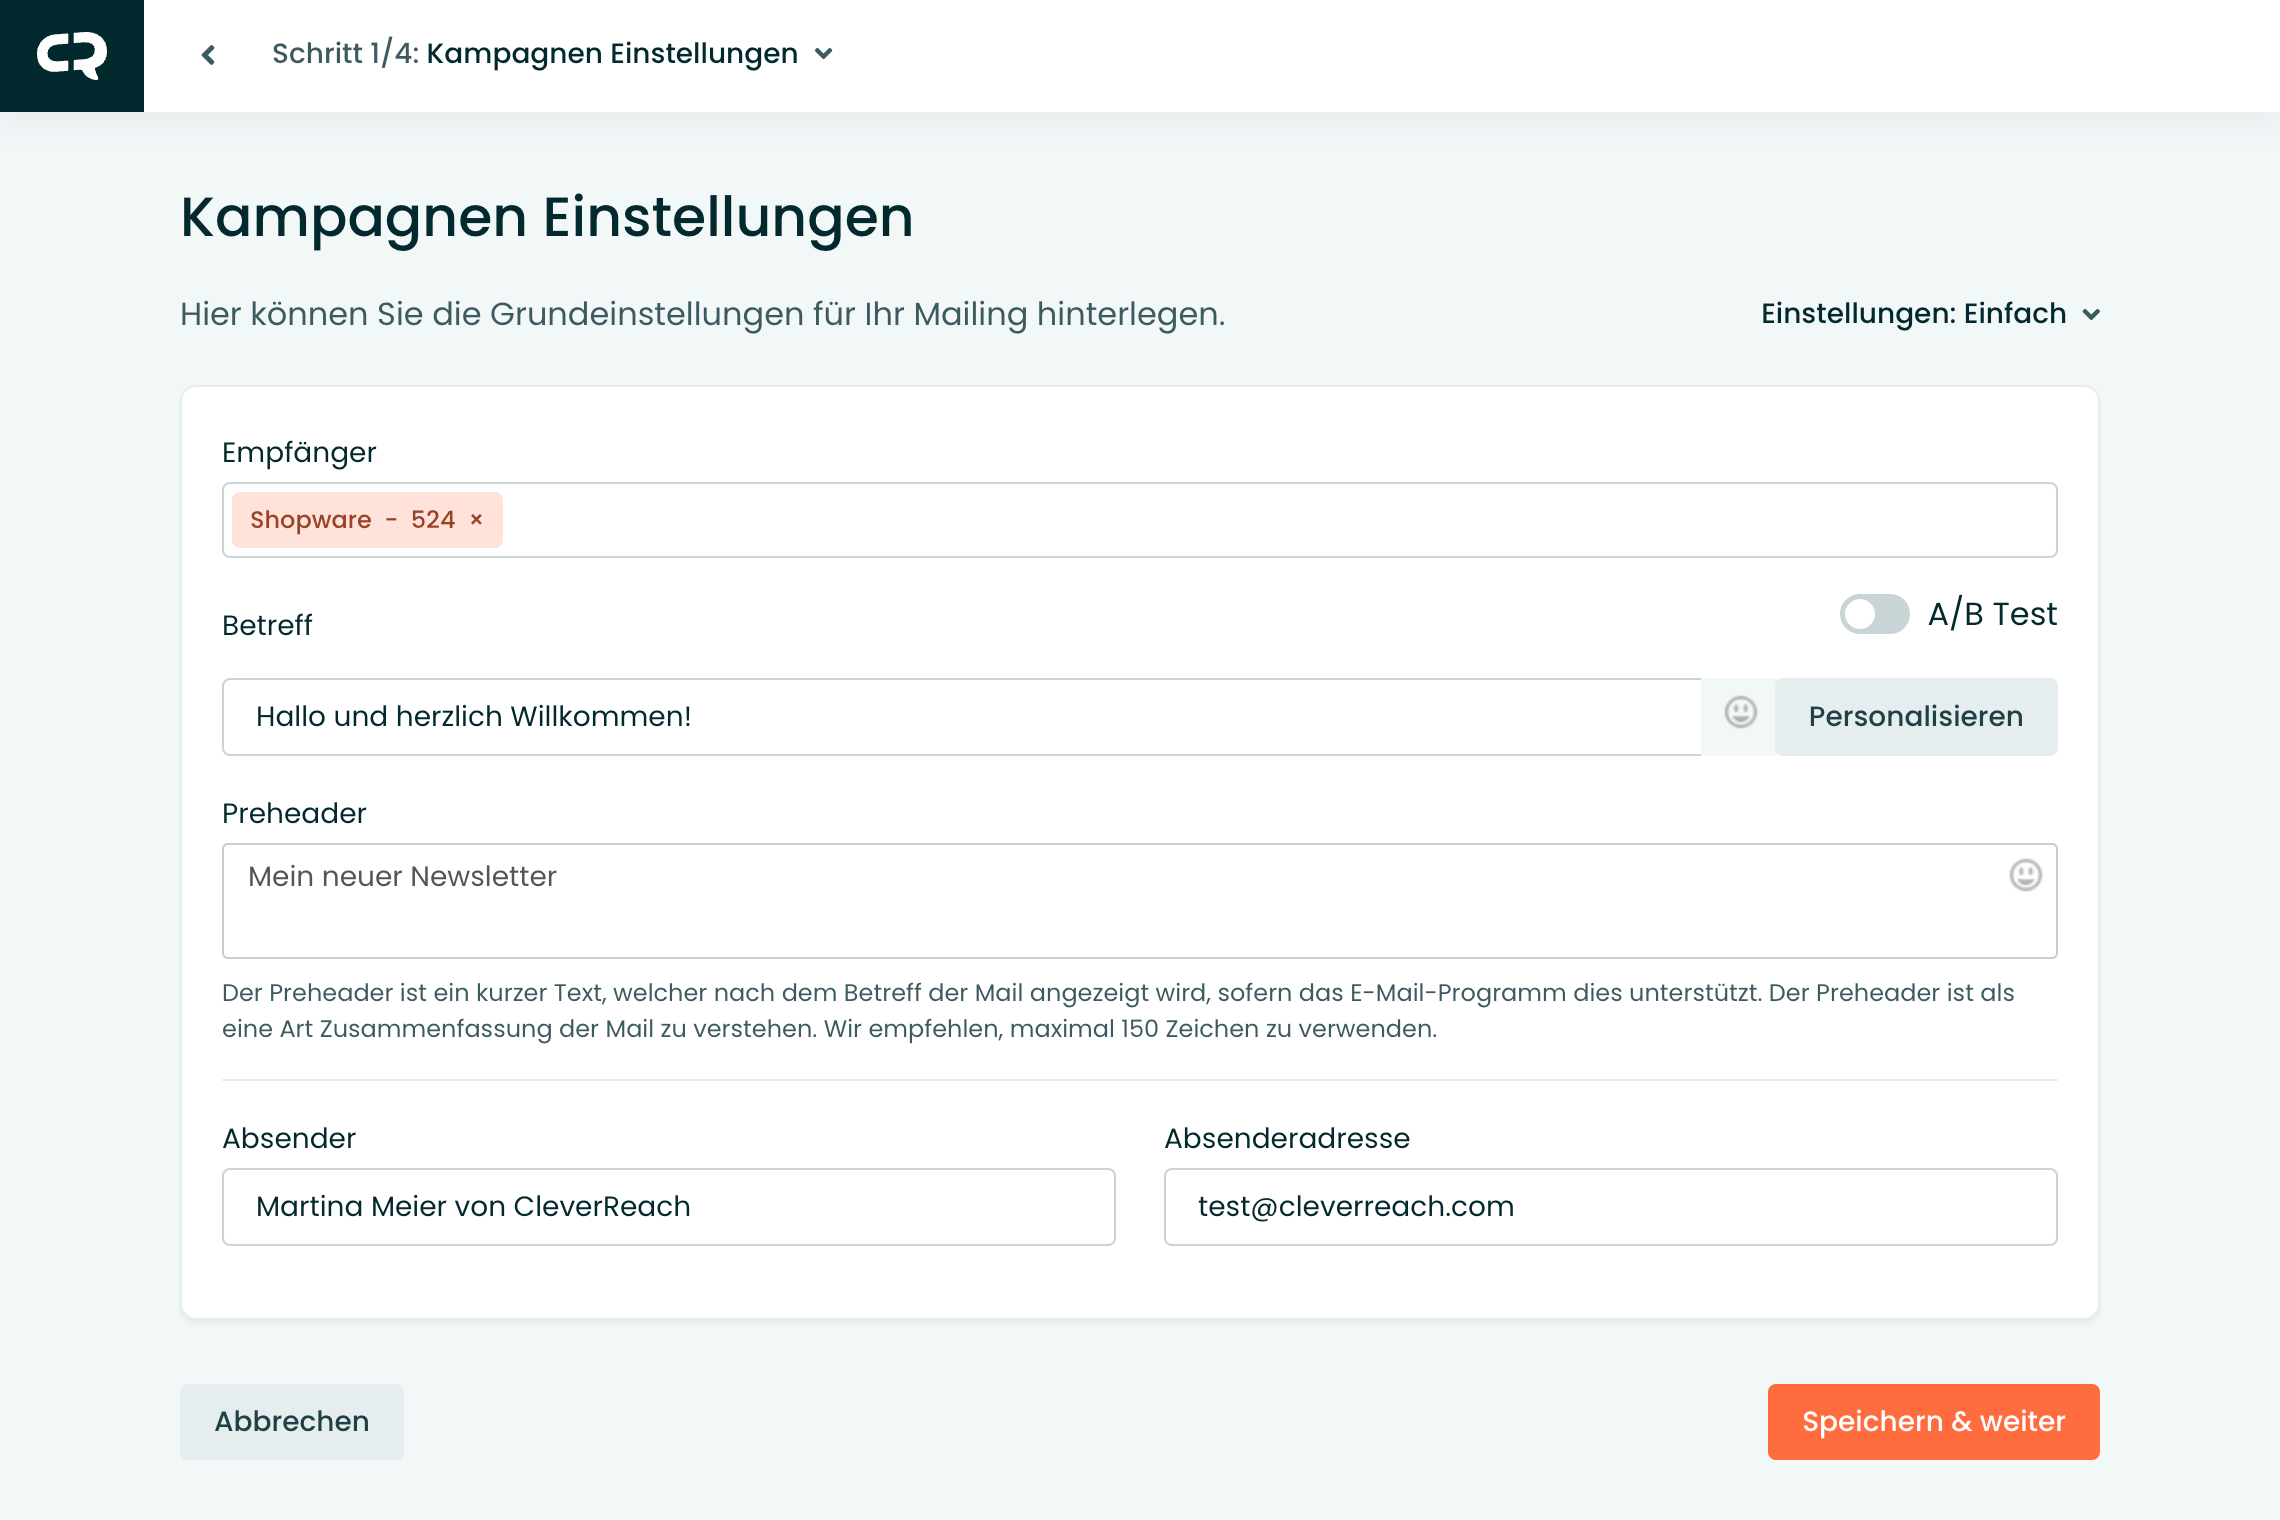Open Einstellungen: Einfach dropdown

(1912, 314)
